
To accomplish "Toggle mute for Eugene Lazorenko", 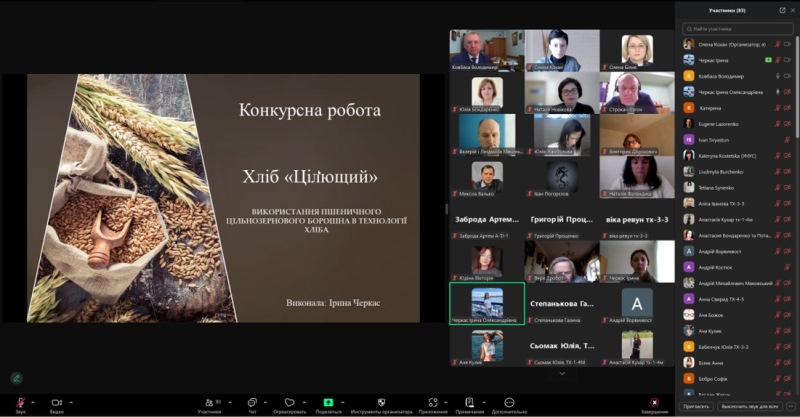I will 778,124.
